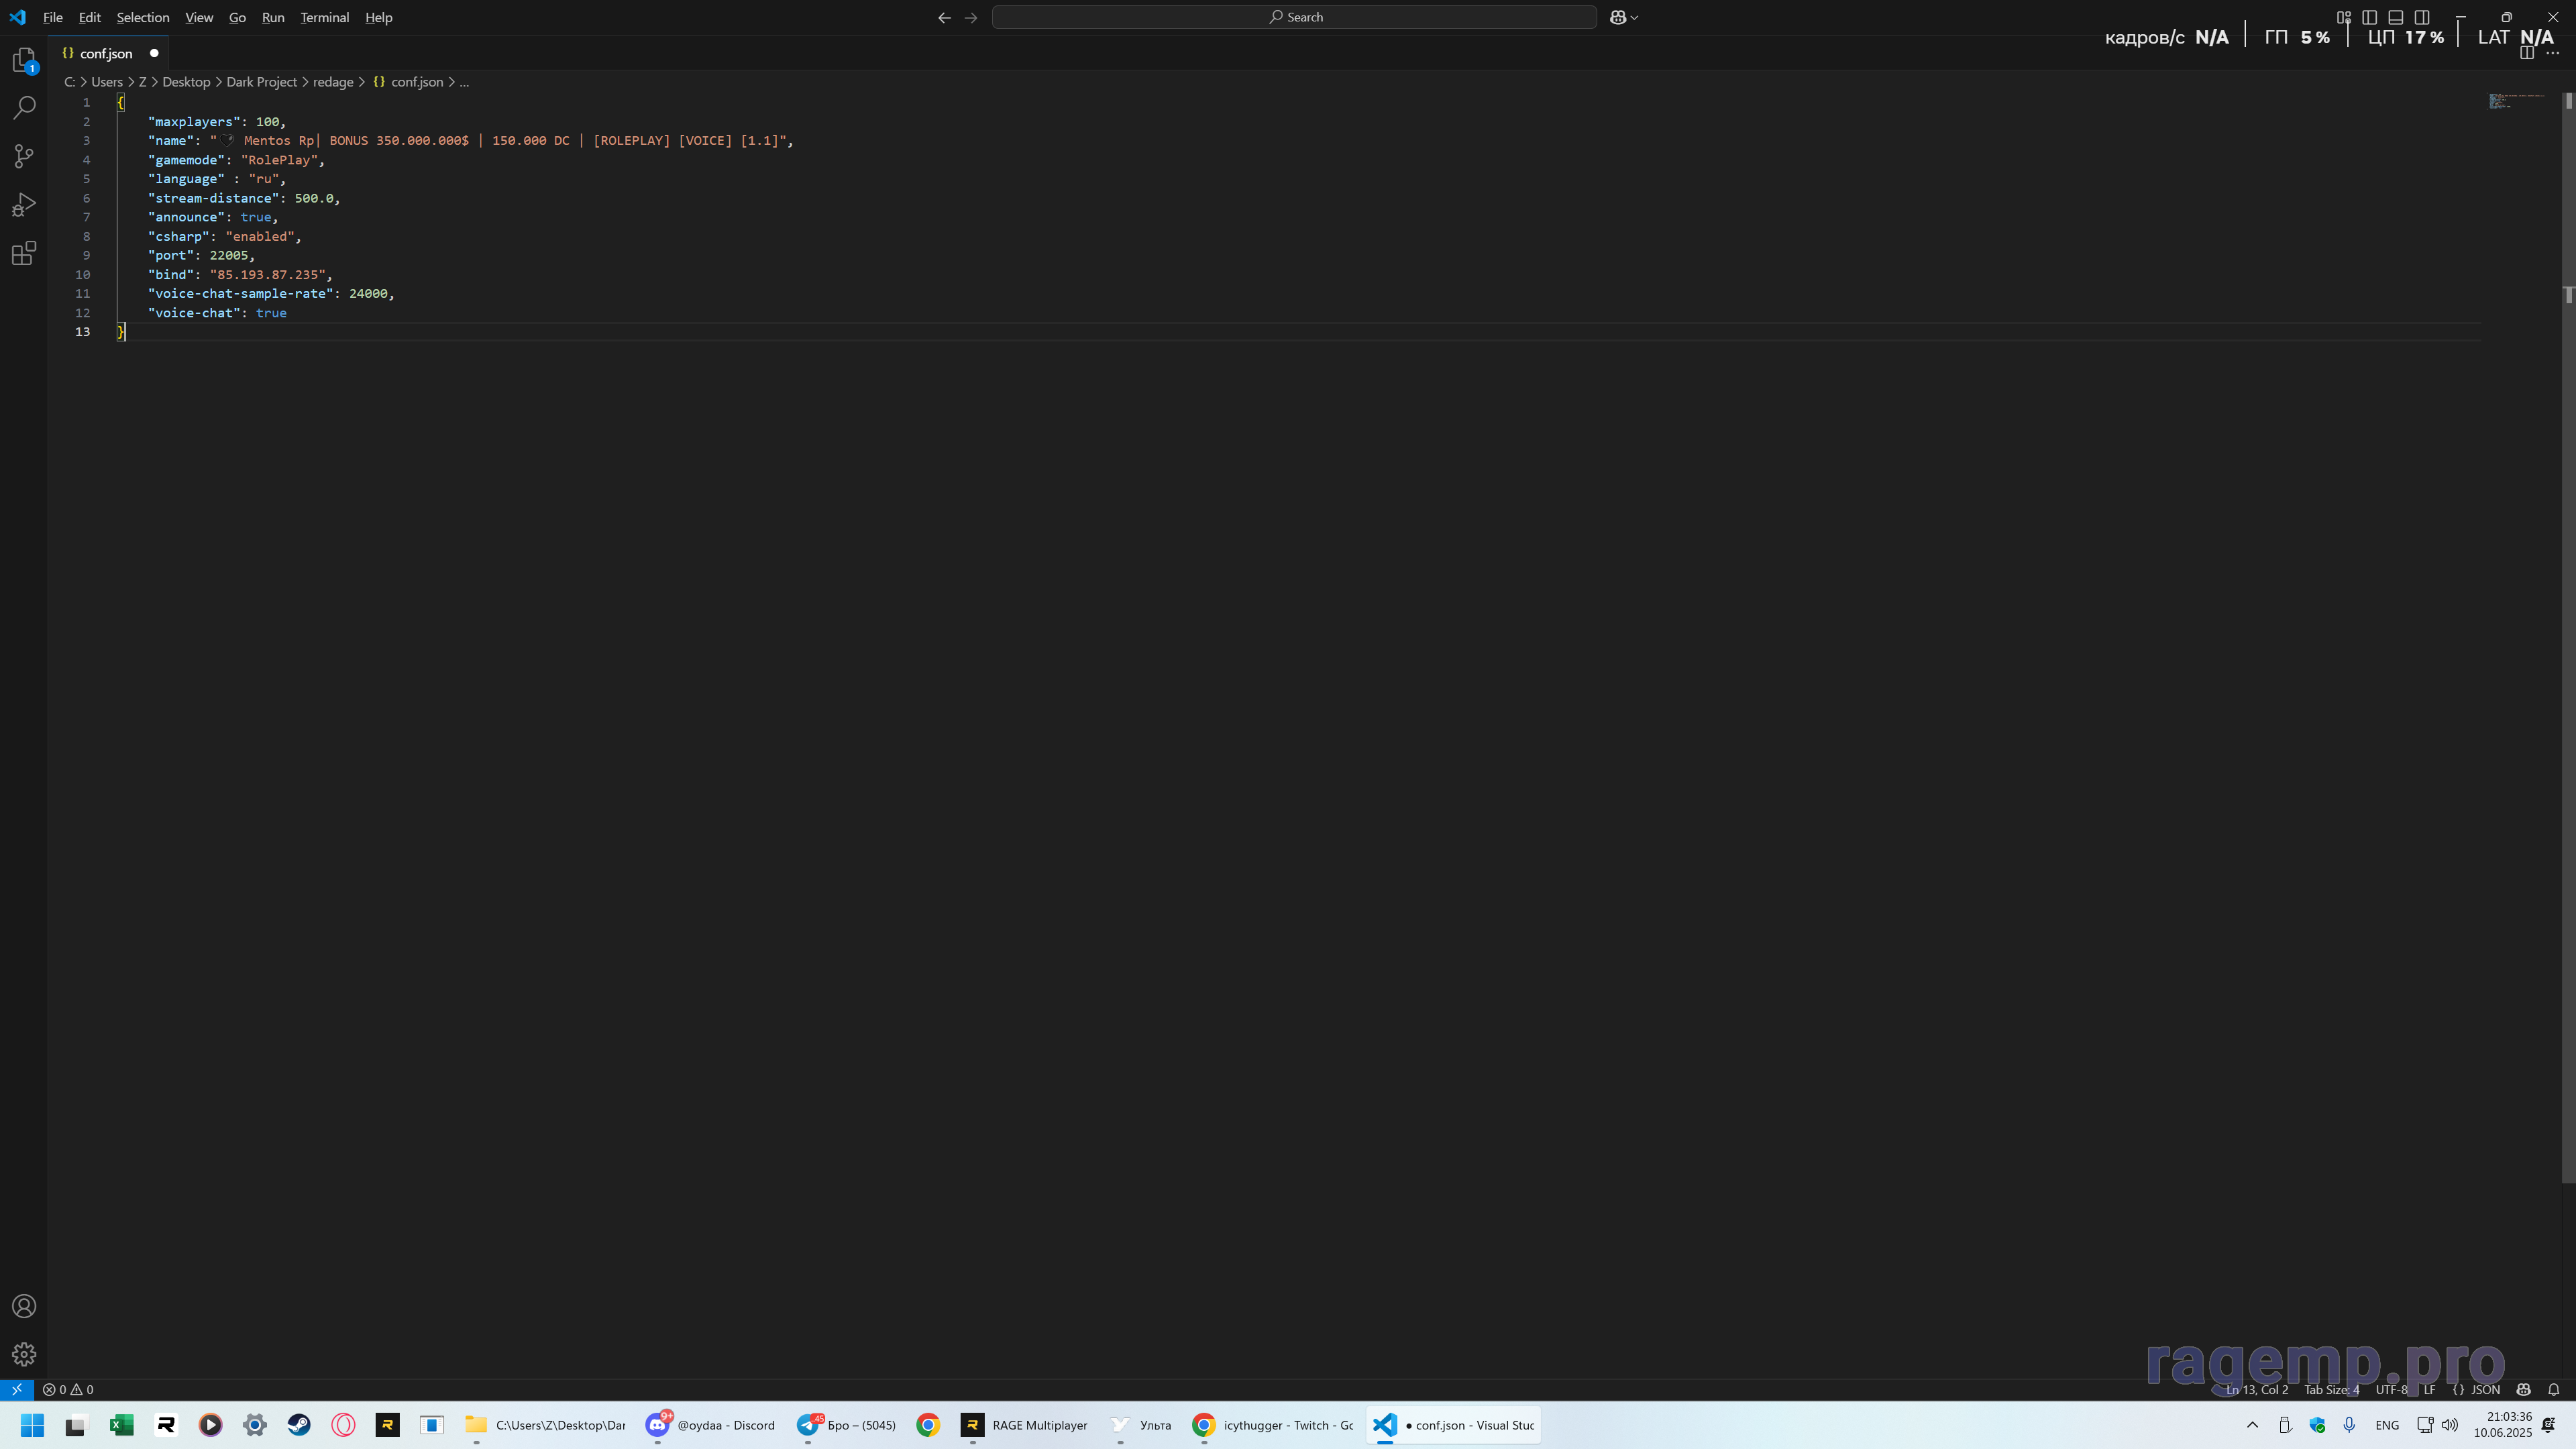
Task: Toggle the bottom Panel layout button
Action: [2395, 17]
